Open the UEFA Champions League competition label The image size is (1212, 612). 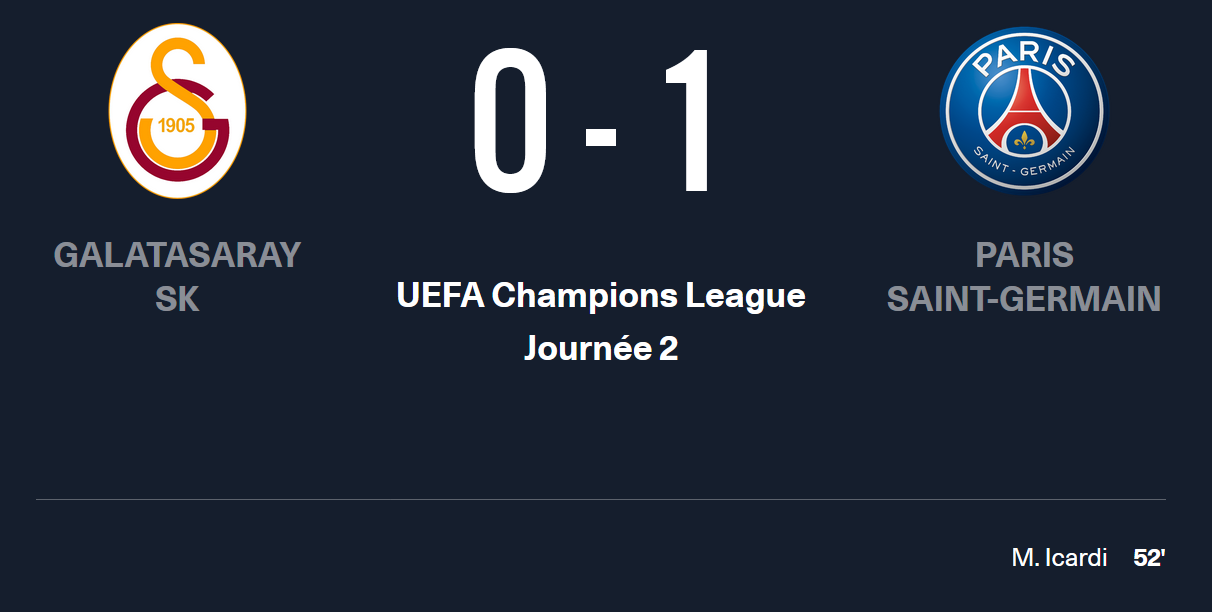coord(601,295)
